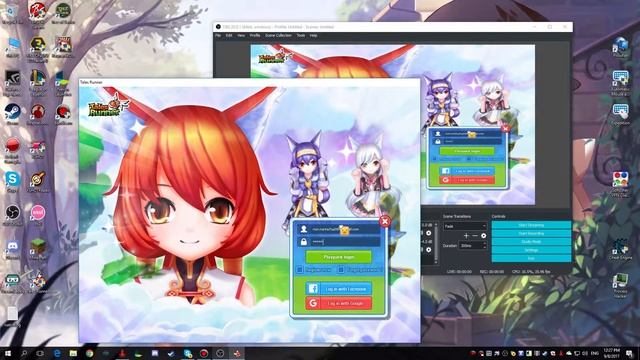Open the Cheat Engine desktop shortcut
640x360 pixels.
620,246
